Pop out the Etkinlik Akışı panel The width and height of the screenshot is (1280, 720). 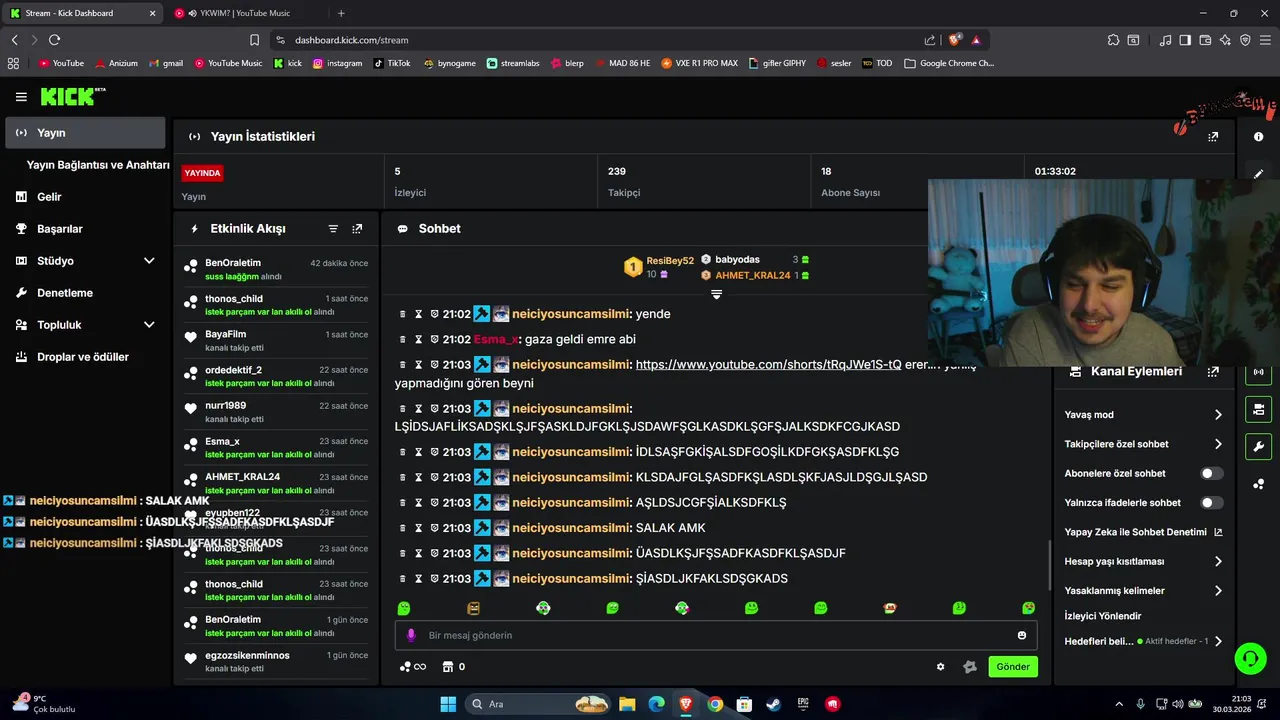[x=357, y=229]
